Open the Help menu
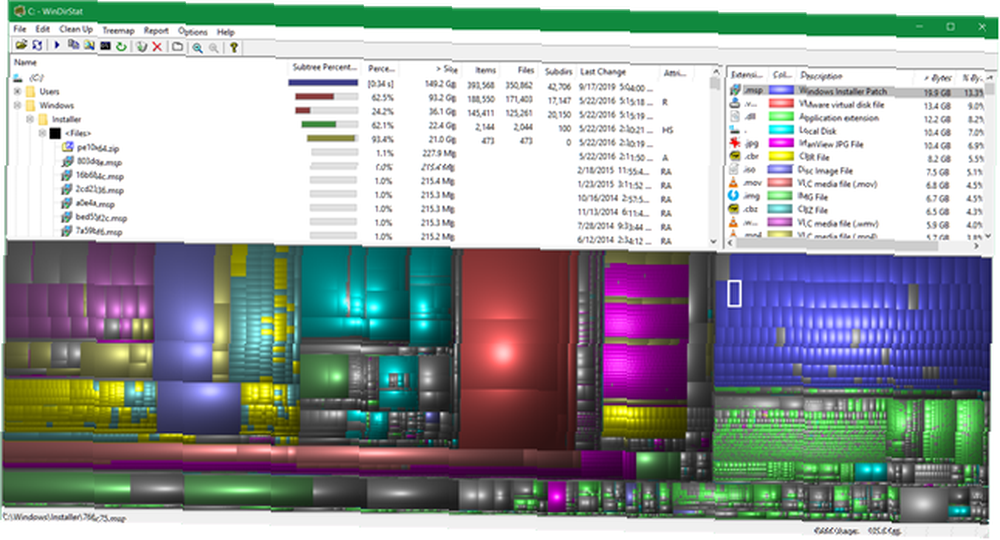Viewport: 1000px width, 540px height. (x=226, y=32)
